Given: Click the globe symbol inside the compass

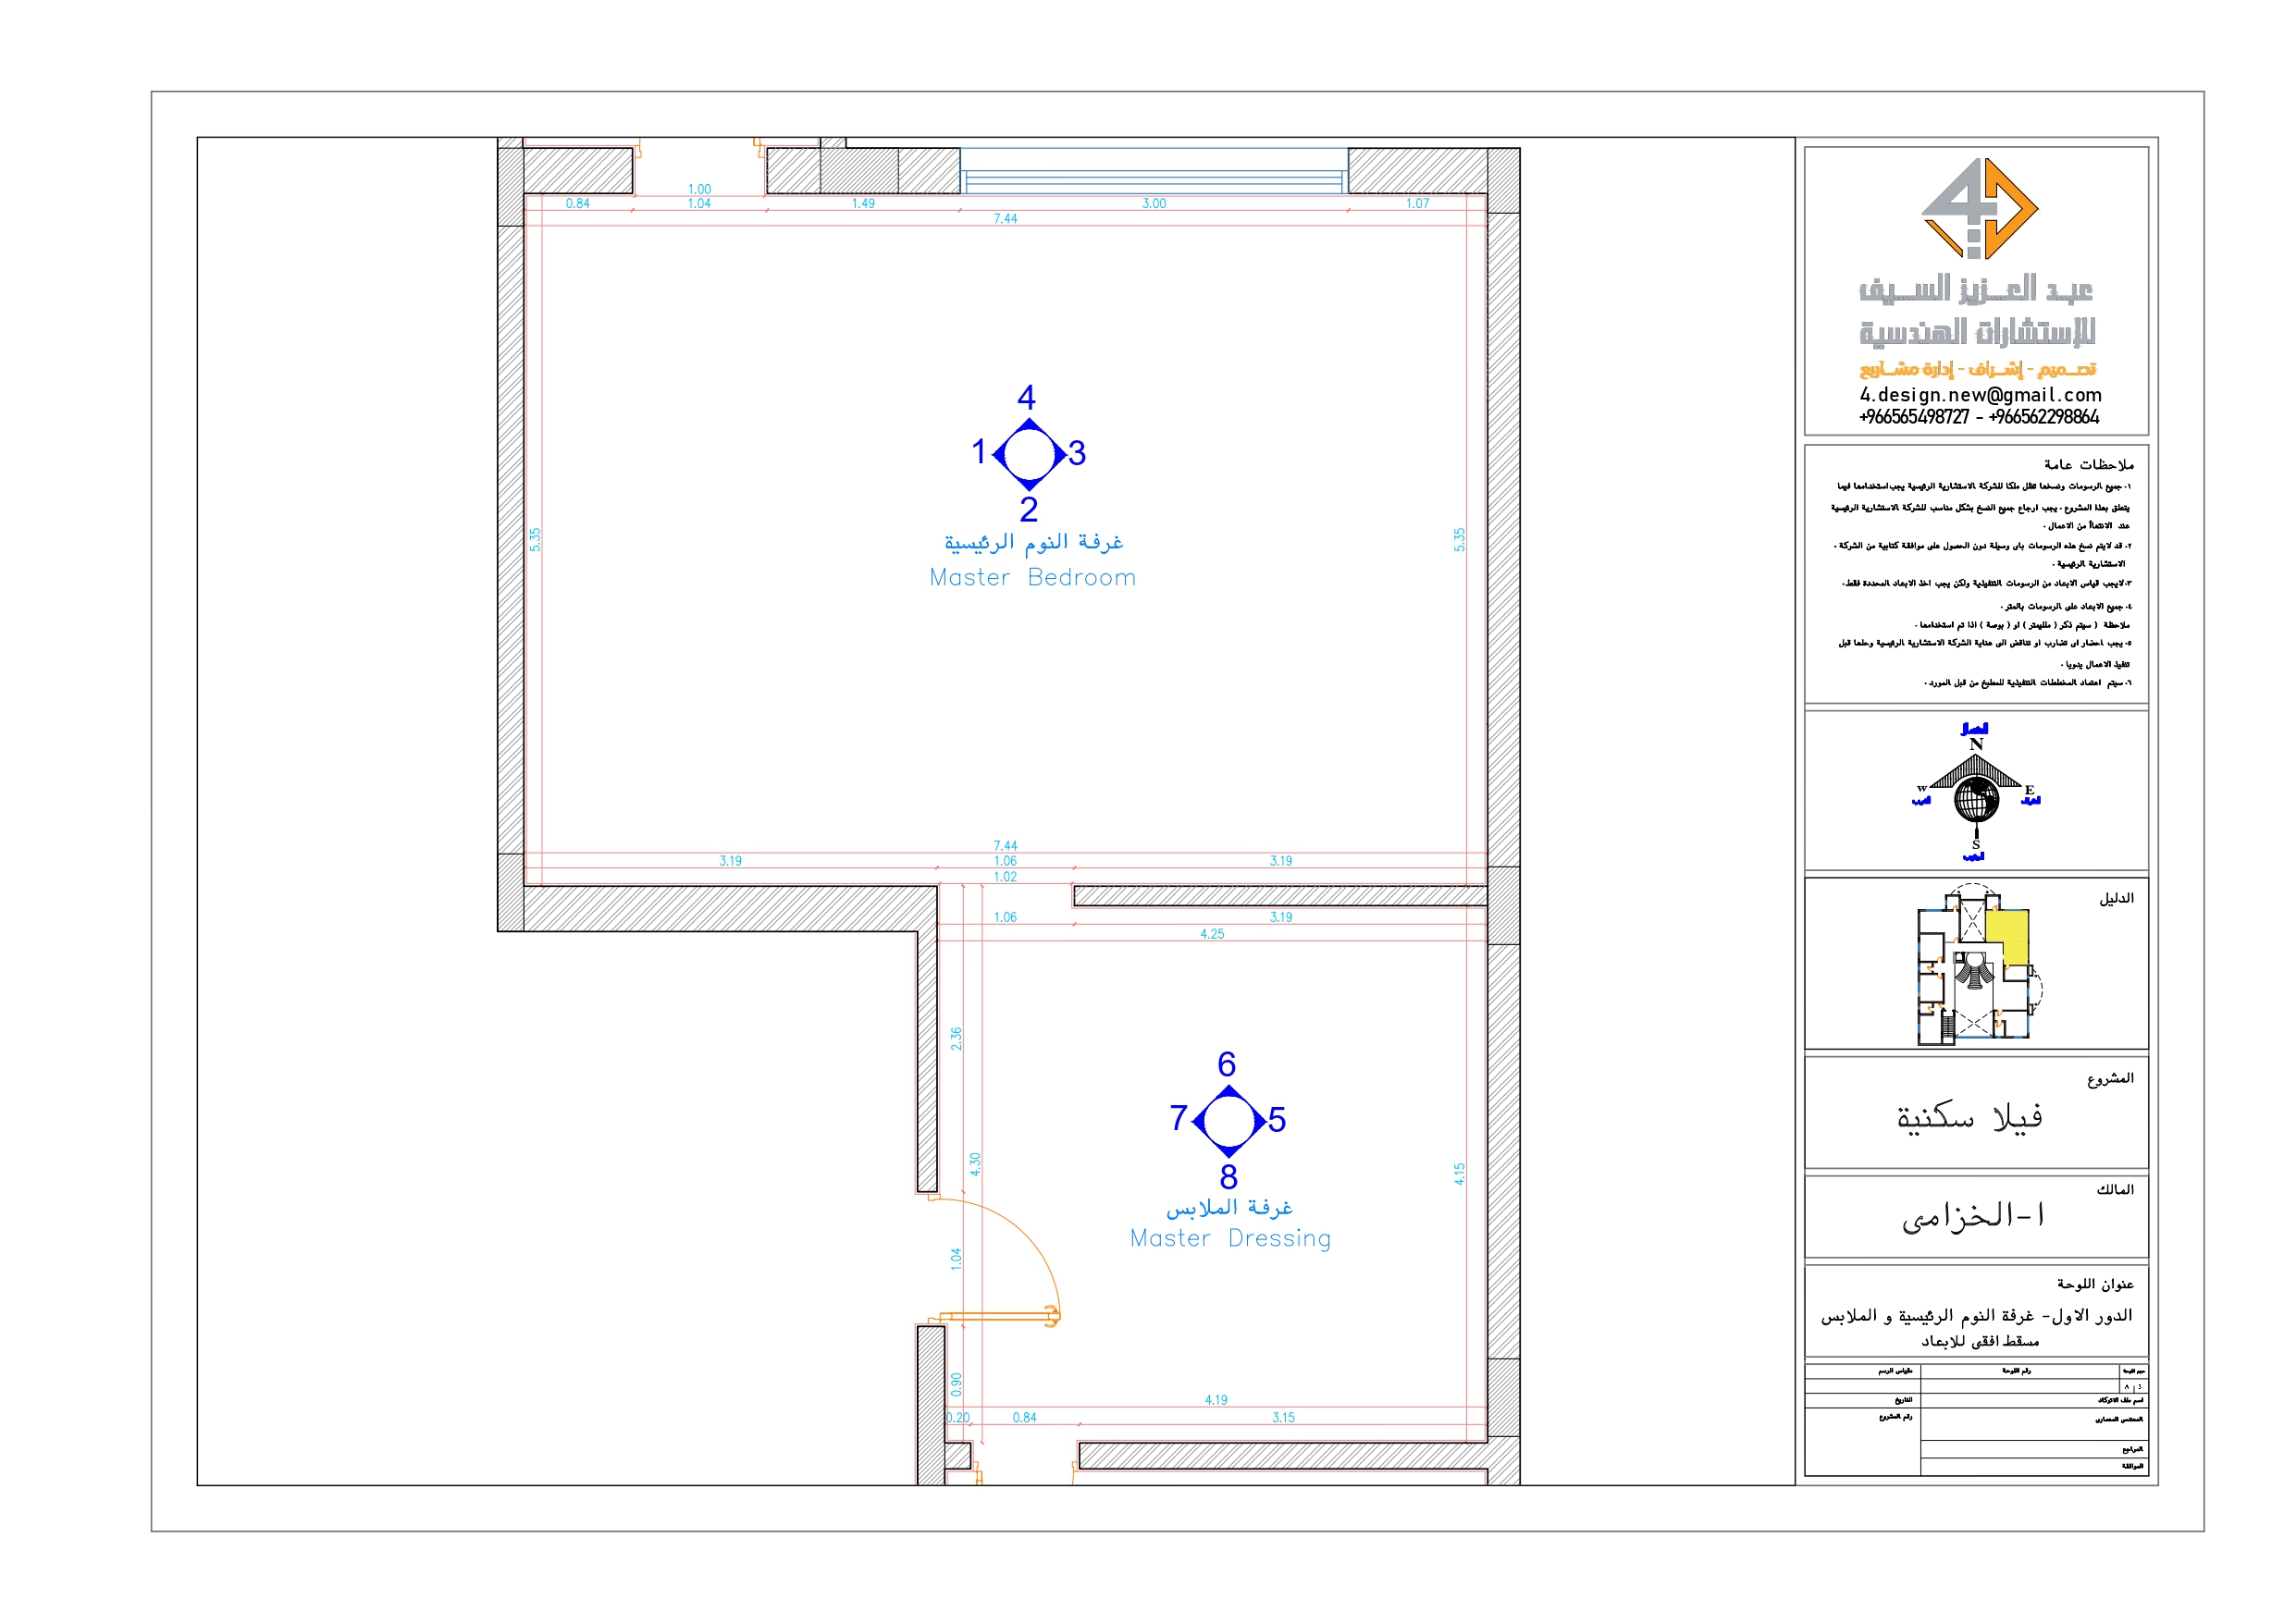Looking at the screenshot, I should pyautogui.click(x=1978, y=800).
